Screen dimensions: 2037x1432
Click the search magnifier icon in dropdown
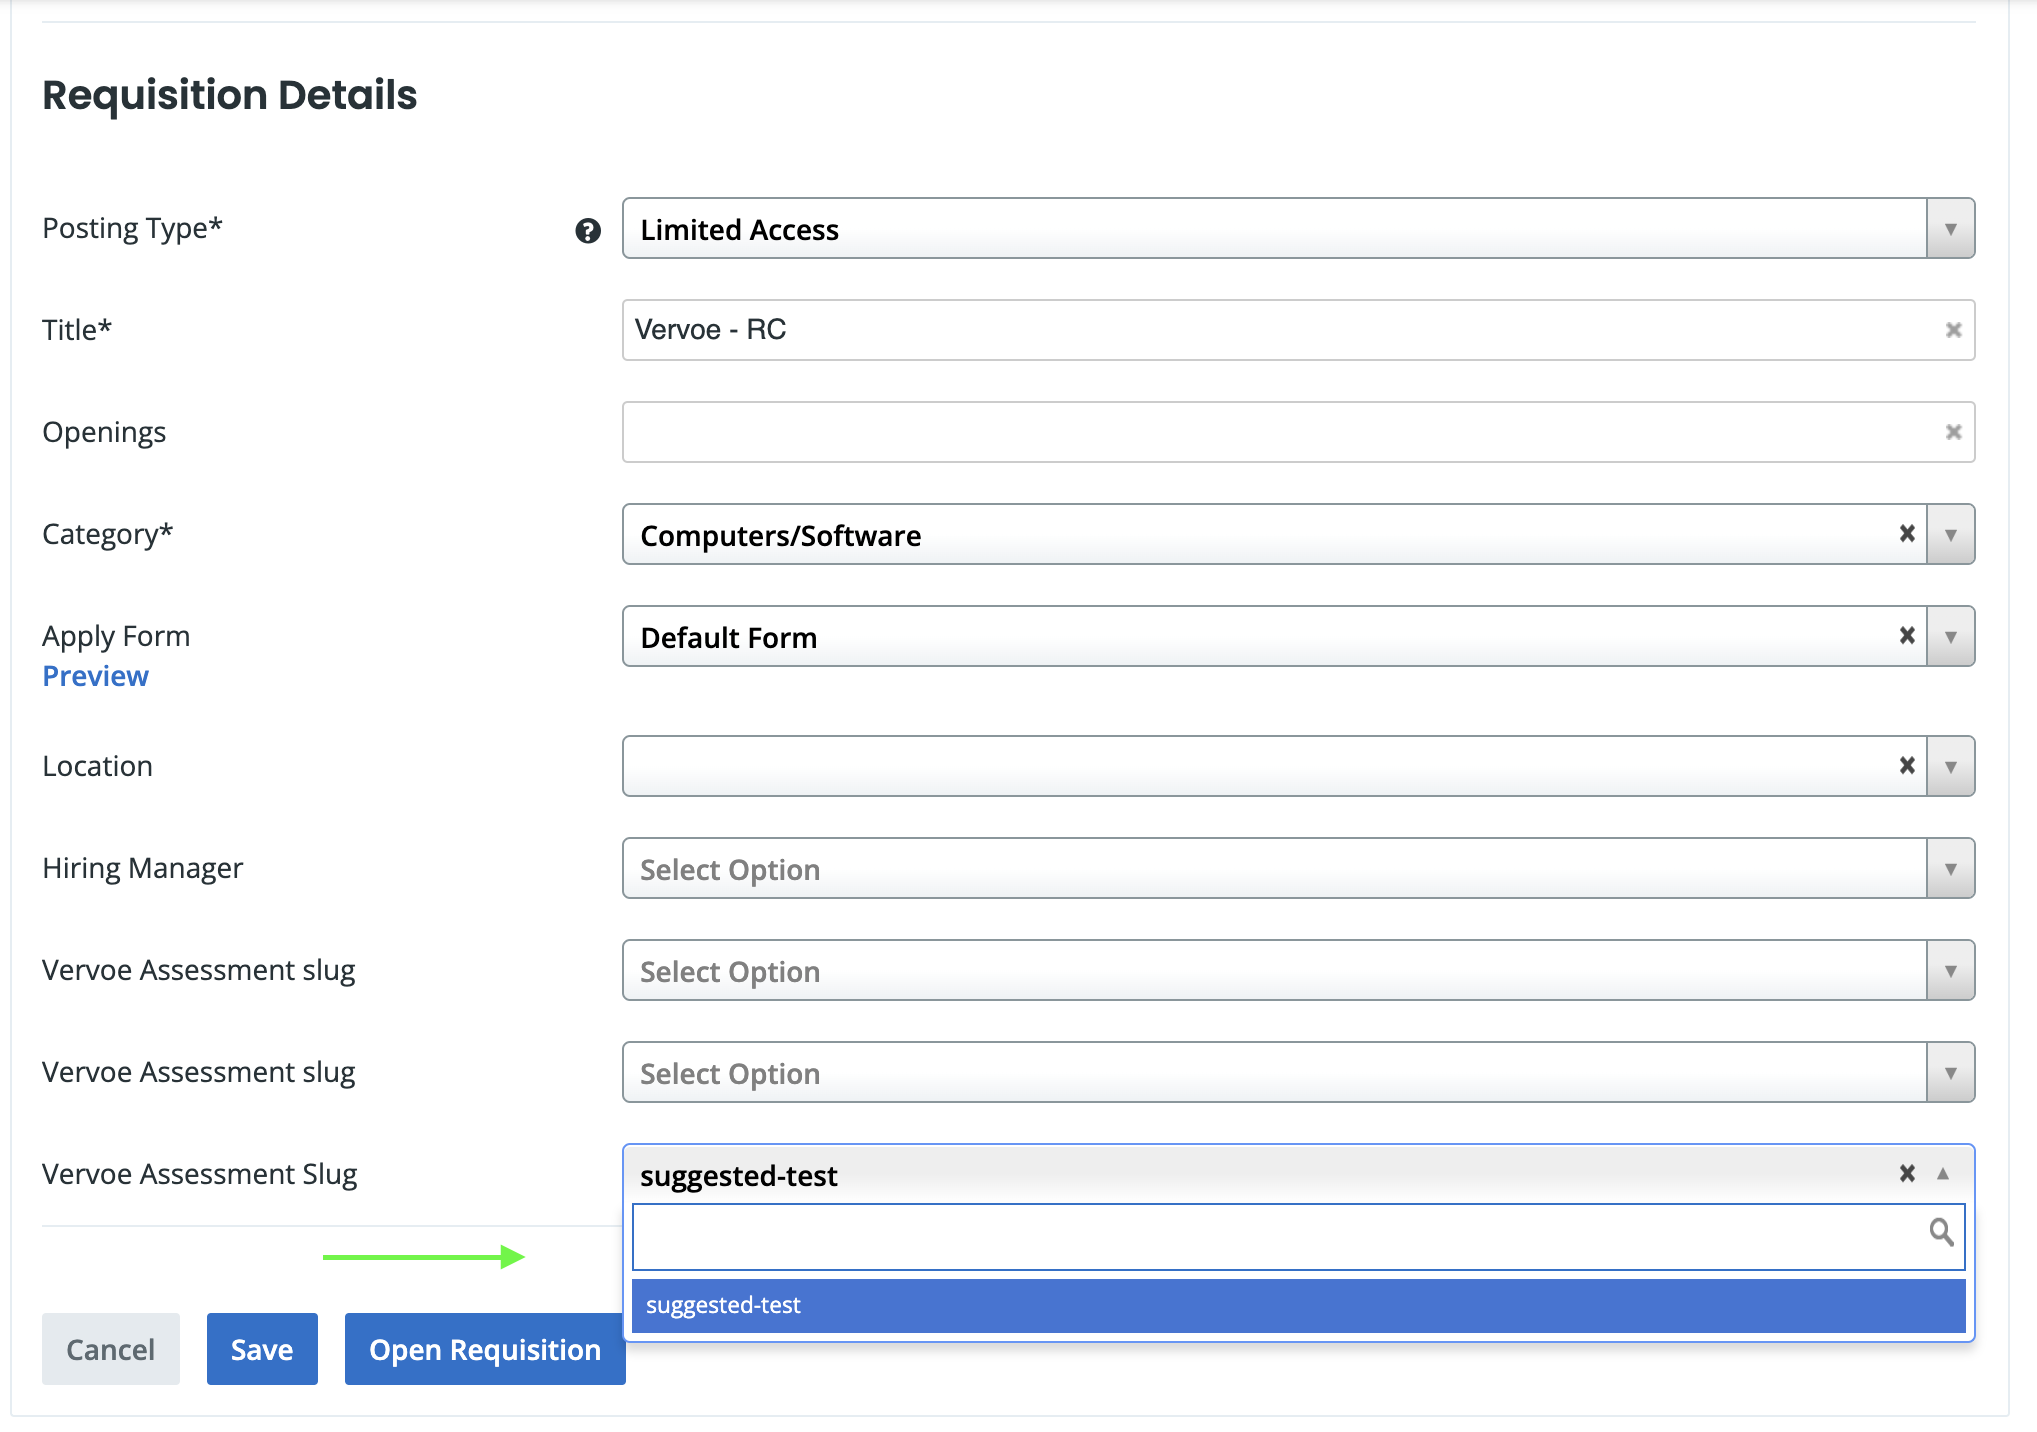coord(1941,1232)
